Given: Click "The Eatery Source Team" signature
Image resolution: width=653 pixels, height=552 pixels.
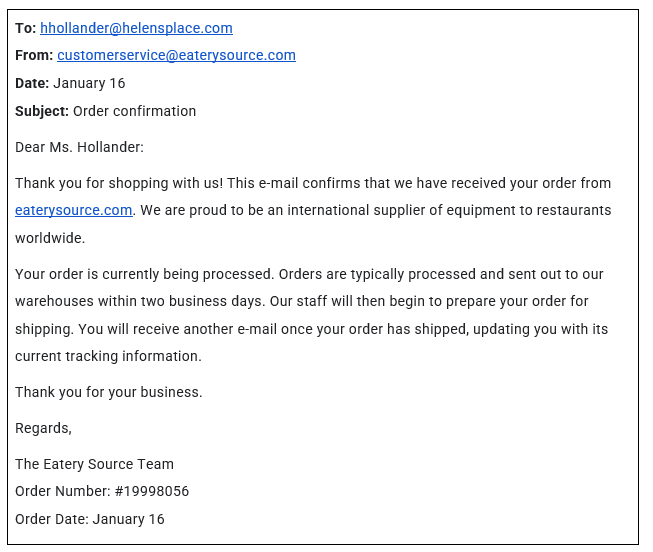Looking at the screenshot, I should tap(95, 464).
